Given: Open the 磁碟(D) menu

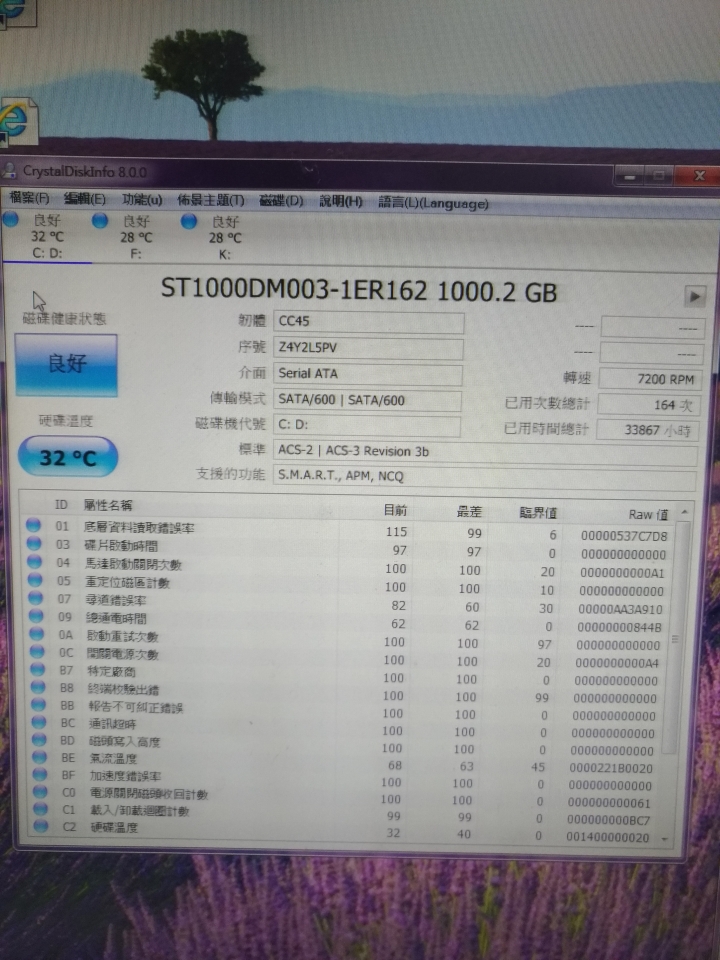Looking at the screenshot, I should click(281, 201).
